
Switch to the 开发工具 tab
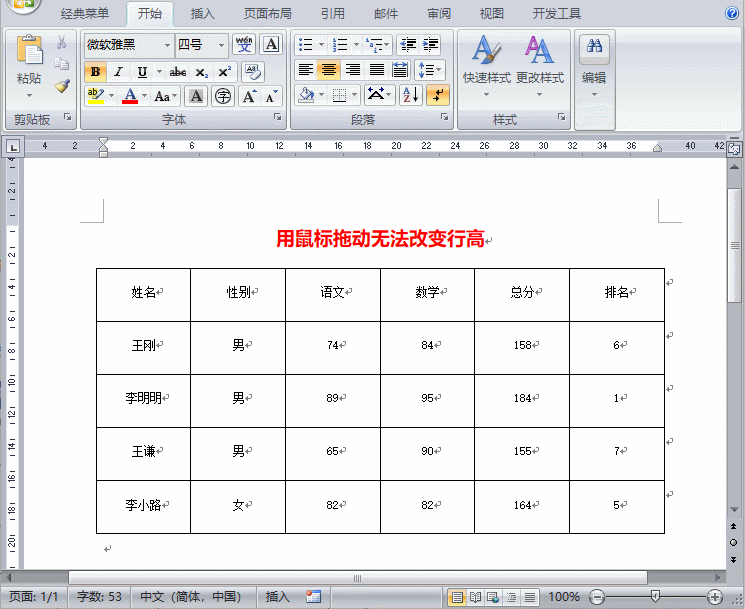[556, 13]
